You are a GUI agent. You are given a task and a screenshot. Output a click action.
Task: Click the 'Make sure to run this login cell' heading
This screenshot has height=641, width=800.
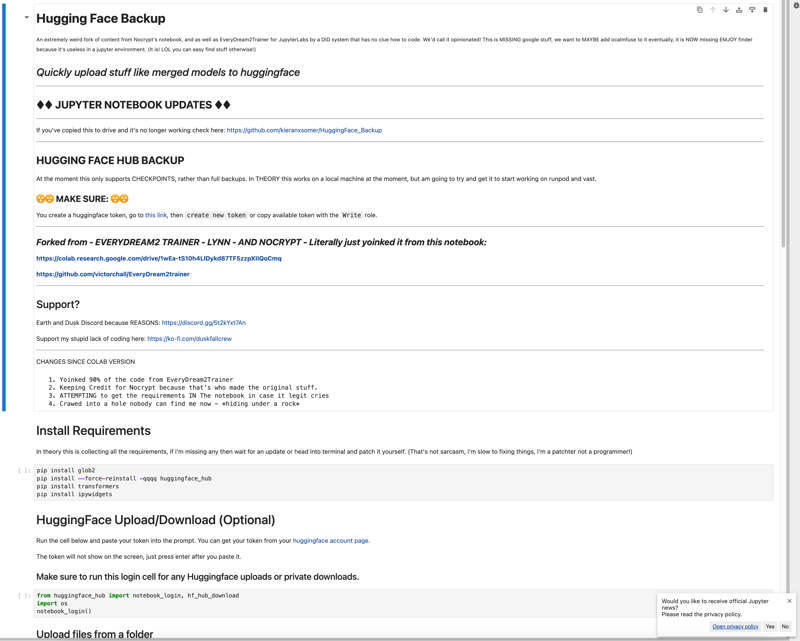tap(197, 577)
